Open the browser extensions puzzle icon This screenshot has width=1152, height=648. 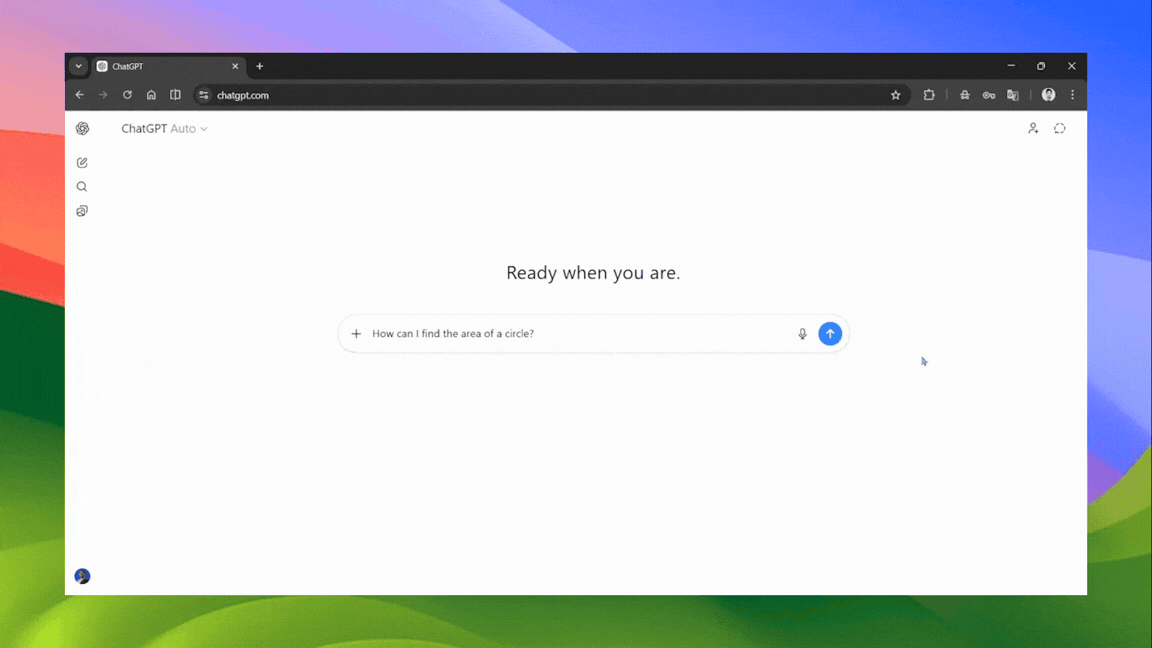pyautogui.click(x=929, y=95)
